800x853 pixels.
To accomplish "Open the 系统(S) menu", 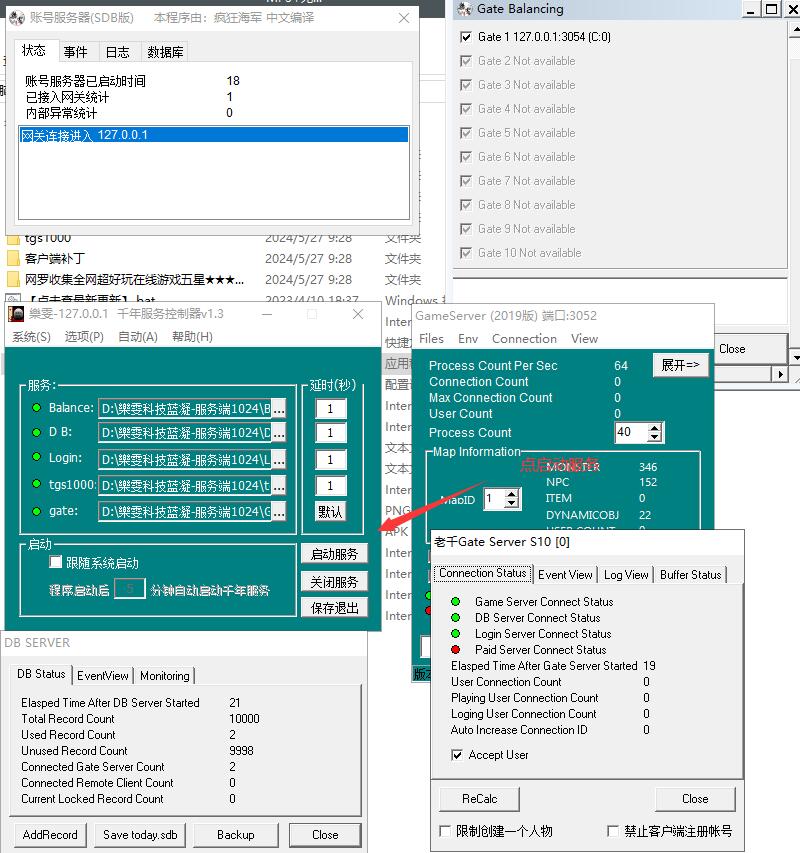I will click(31, 337).
